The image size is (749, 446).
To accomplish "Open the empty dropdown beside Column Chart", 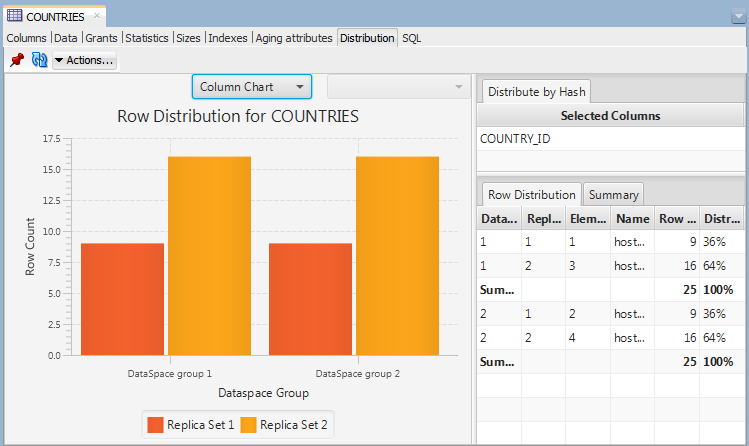I will [x=398, y=87].
